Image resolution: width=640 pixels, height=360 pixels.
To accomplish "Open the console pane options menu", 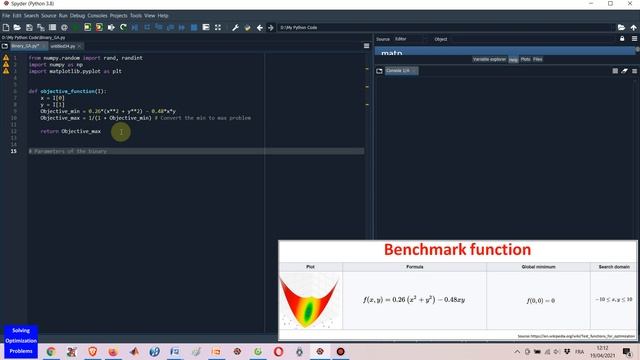I will tap(634, 71).
